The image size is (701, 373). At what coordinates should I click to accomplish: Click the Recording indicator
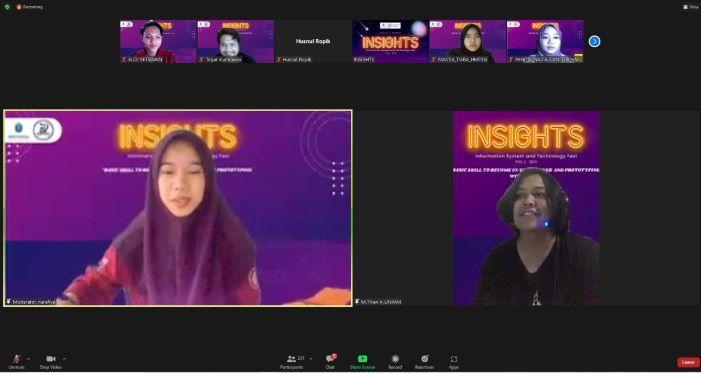30,7
